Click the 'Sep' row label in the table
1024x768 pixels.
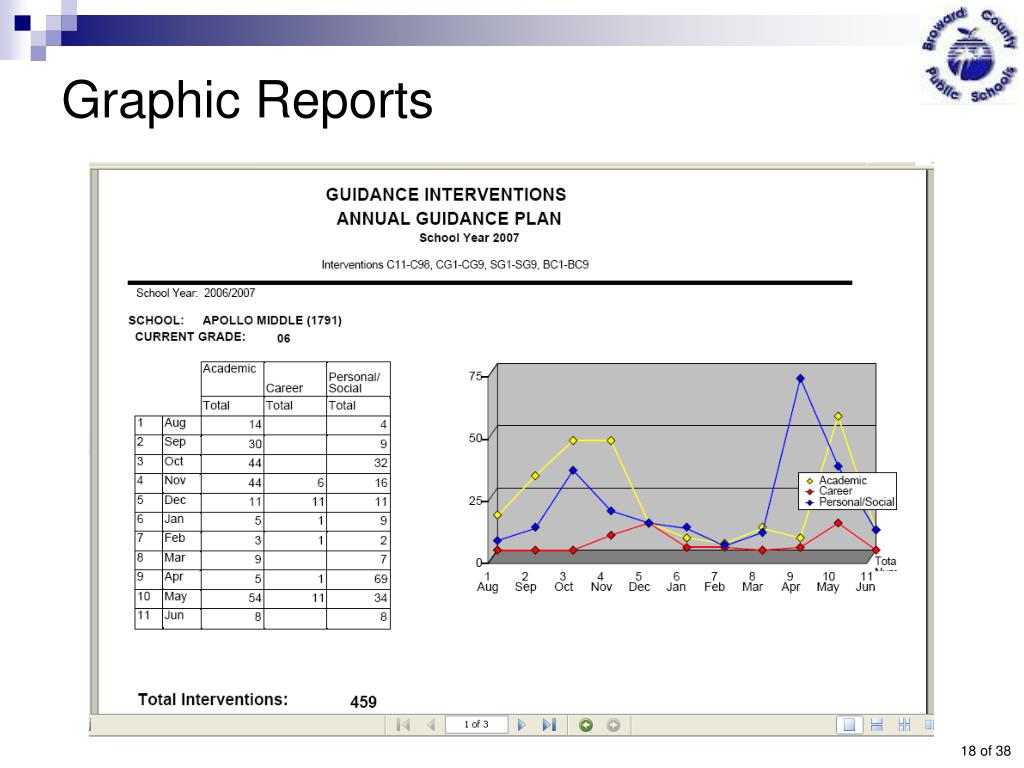click(x=175, y=441)
